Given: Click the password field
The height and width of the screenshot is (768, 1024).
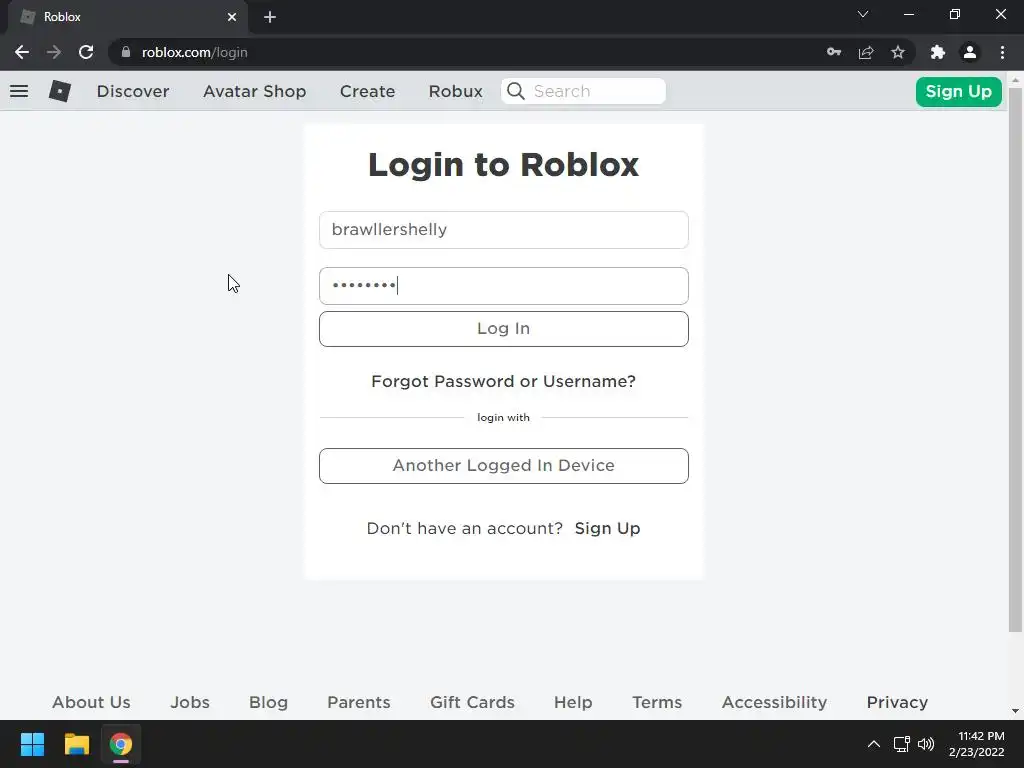Looking at the screenshot, I should [504, 285].
